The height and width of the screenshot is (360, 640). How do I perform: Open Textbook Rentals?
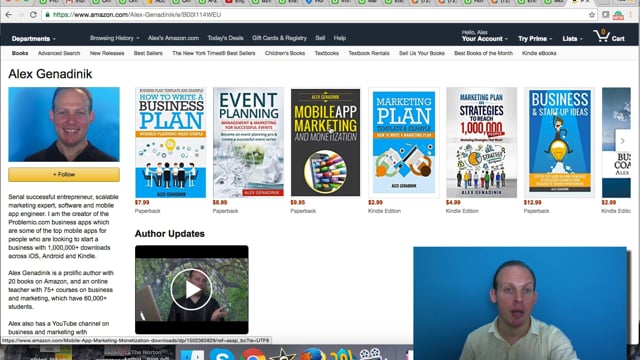click(369, 53)
